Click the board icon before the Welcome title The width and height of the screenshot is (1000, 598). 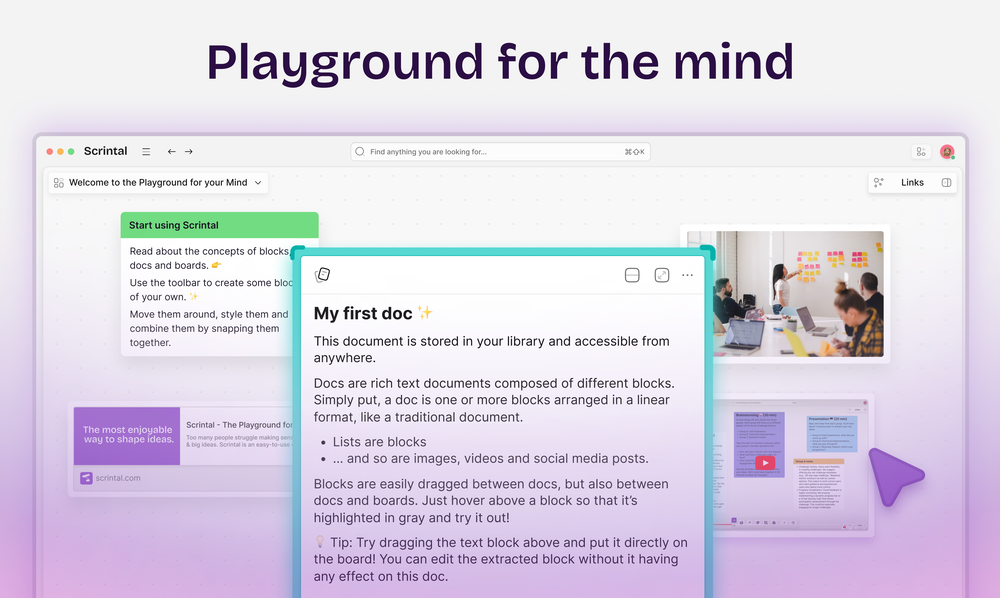[x=59, y=183]
